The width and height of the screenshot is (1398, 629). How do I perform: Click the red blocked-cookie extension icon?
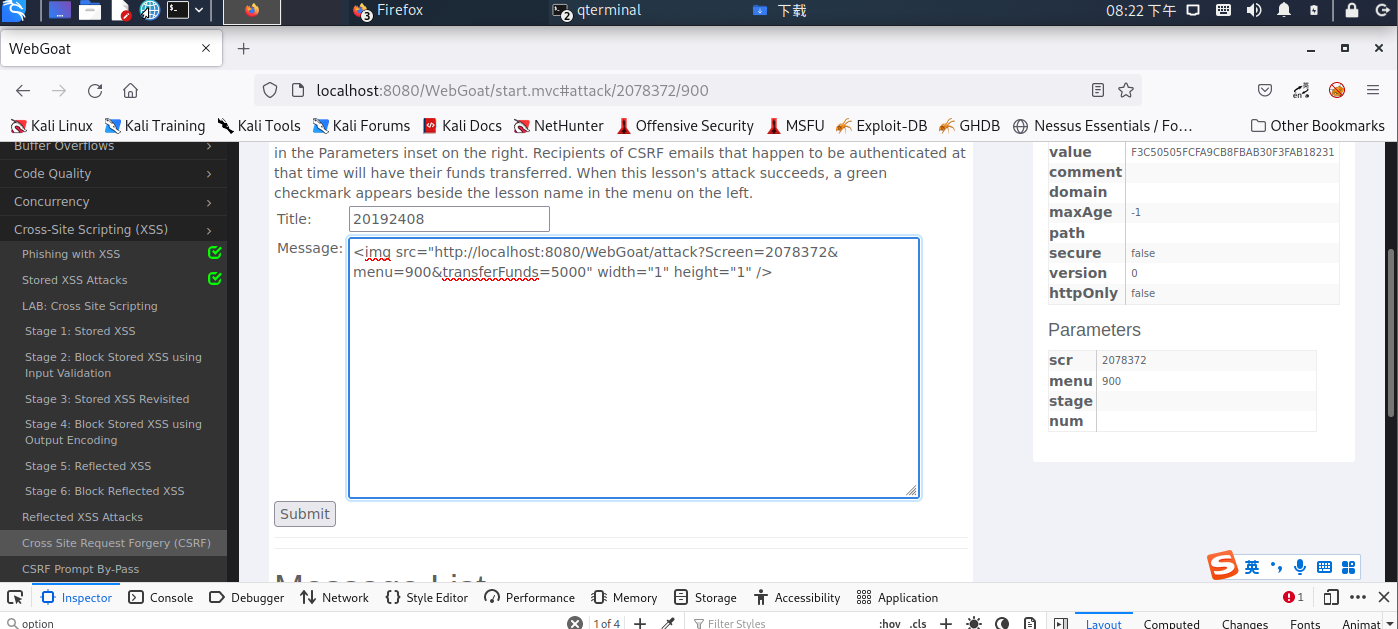(1337, 90)
